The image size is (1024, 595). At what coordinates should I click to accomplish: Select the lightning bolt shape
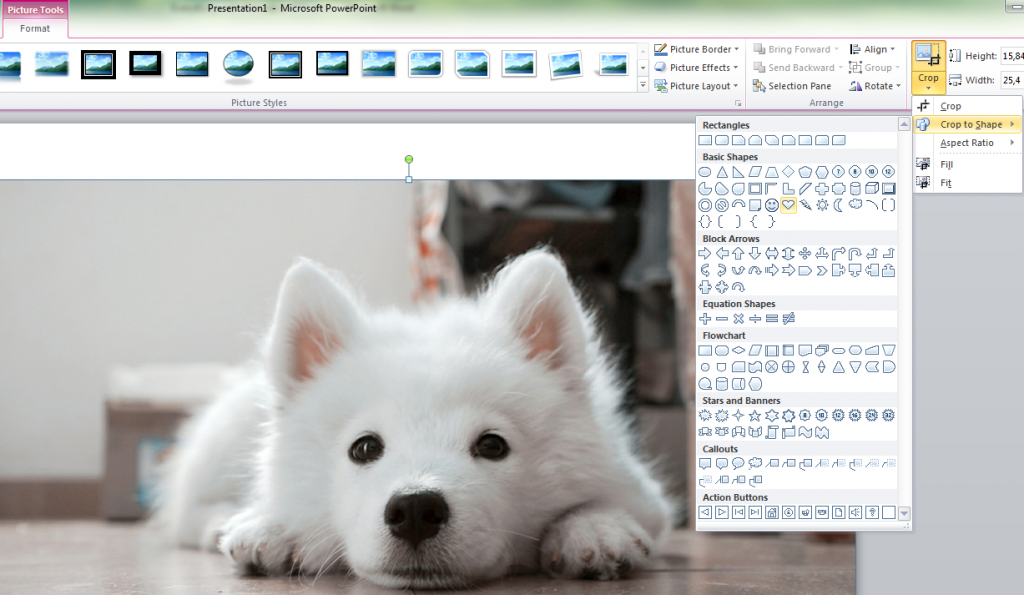coord(805,205)
